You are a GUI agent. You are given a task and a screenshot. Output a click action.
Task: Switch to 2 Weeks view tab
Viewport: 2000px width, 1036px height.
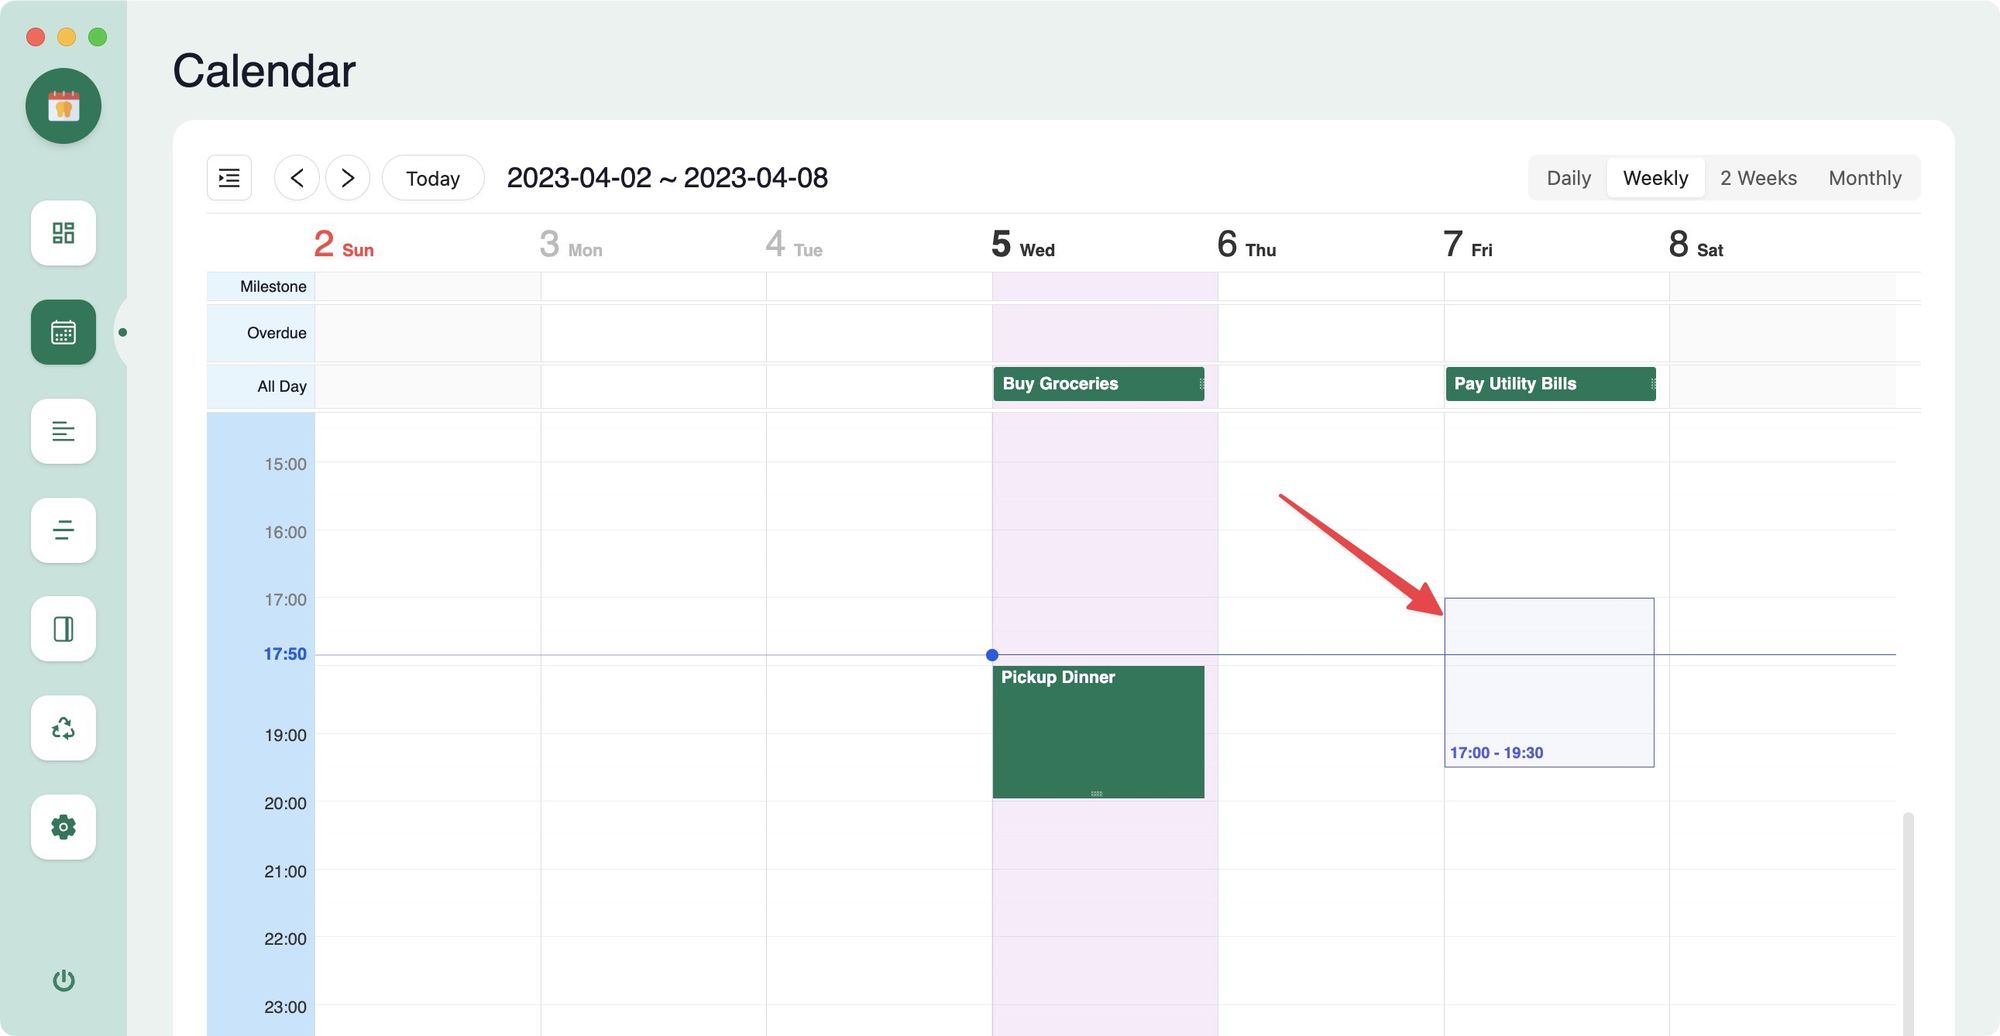1758,178
